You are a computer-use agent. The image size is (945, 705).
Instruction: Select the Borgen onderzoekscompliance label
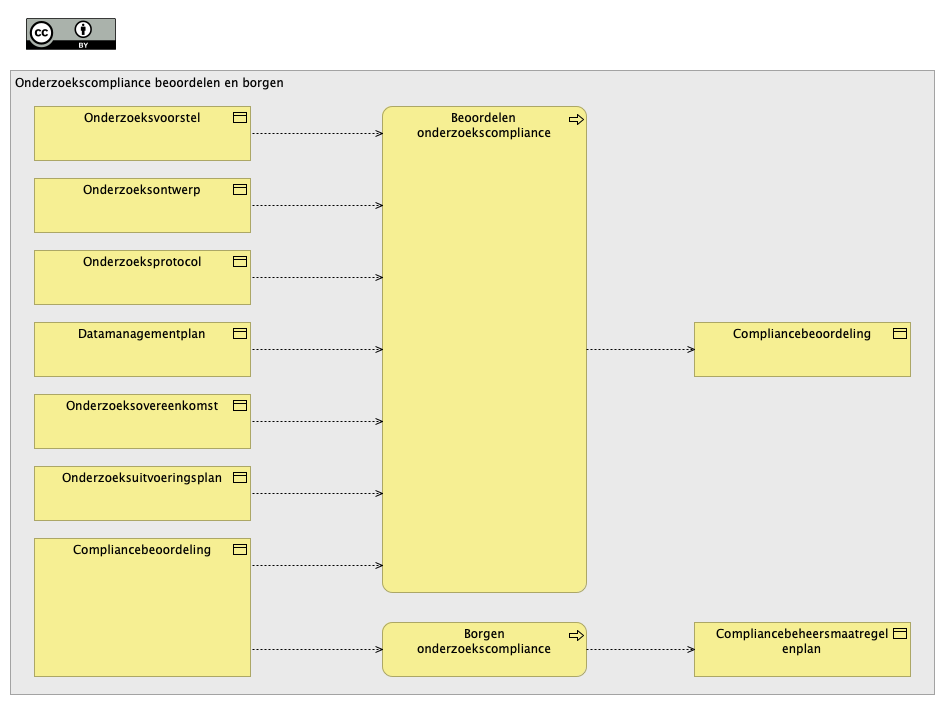484,641
